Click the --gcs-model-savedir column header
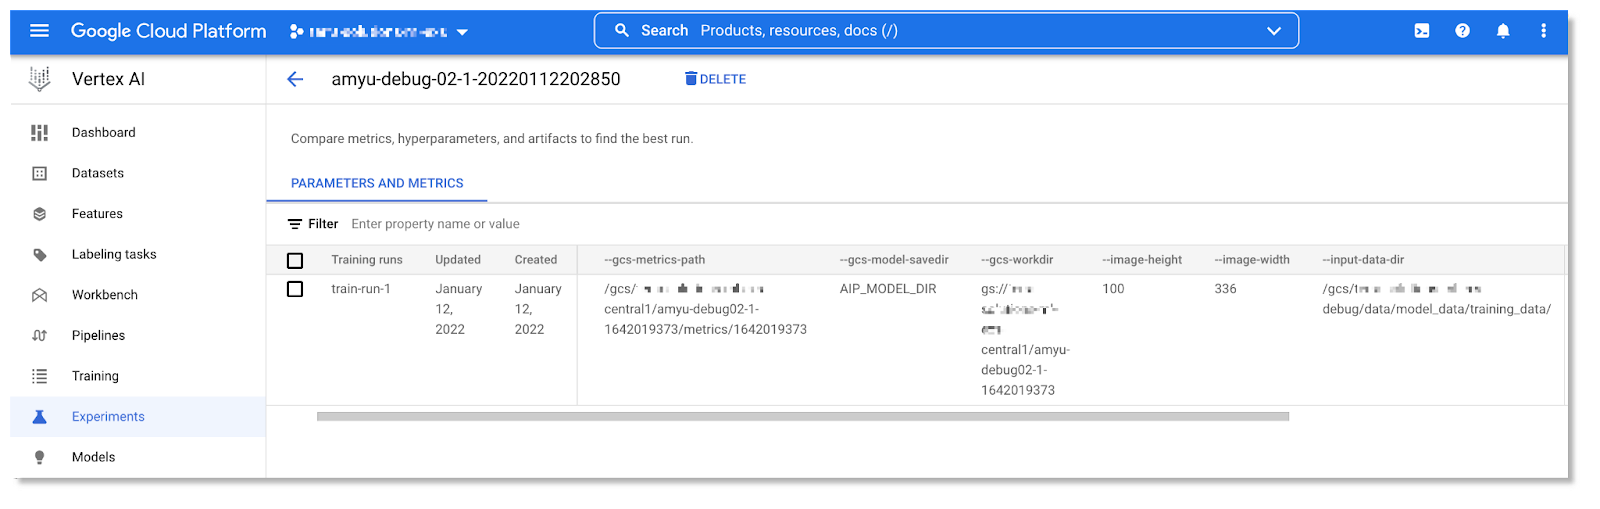The height and width of the screenshot is (509, 1600). [894, 260]
